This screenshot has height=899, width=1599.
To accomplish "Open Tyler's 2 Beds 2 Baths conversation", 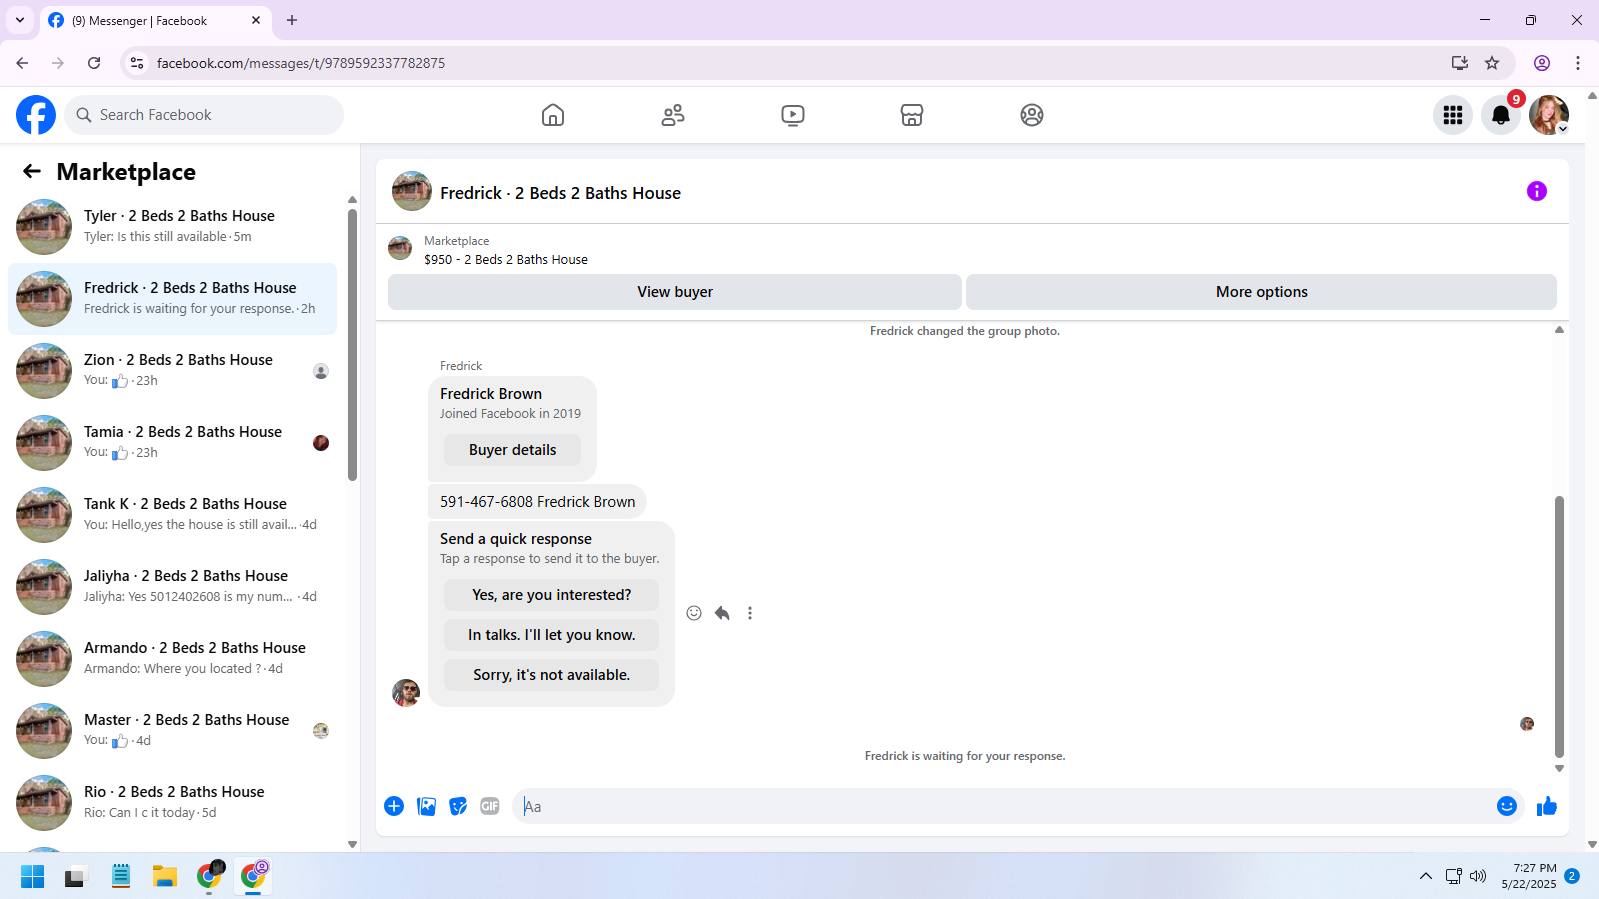I will point(172,227).
